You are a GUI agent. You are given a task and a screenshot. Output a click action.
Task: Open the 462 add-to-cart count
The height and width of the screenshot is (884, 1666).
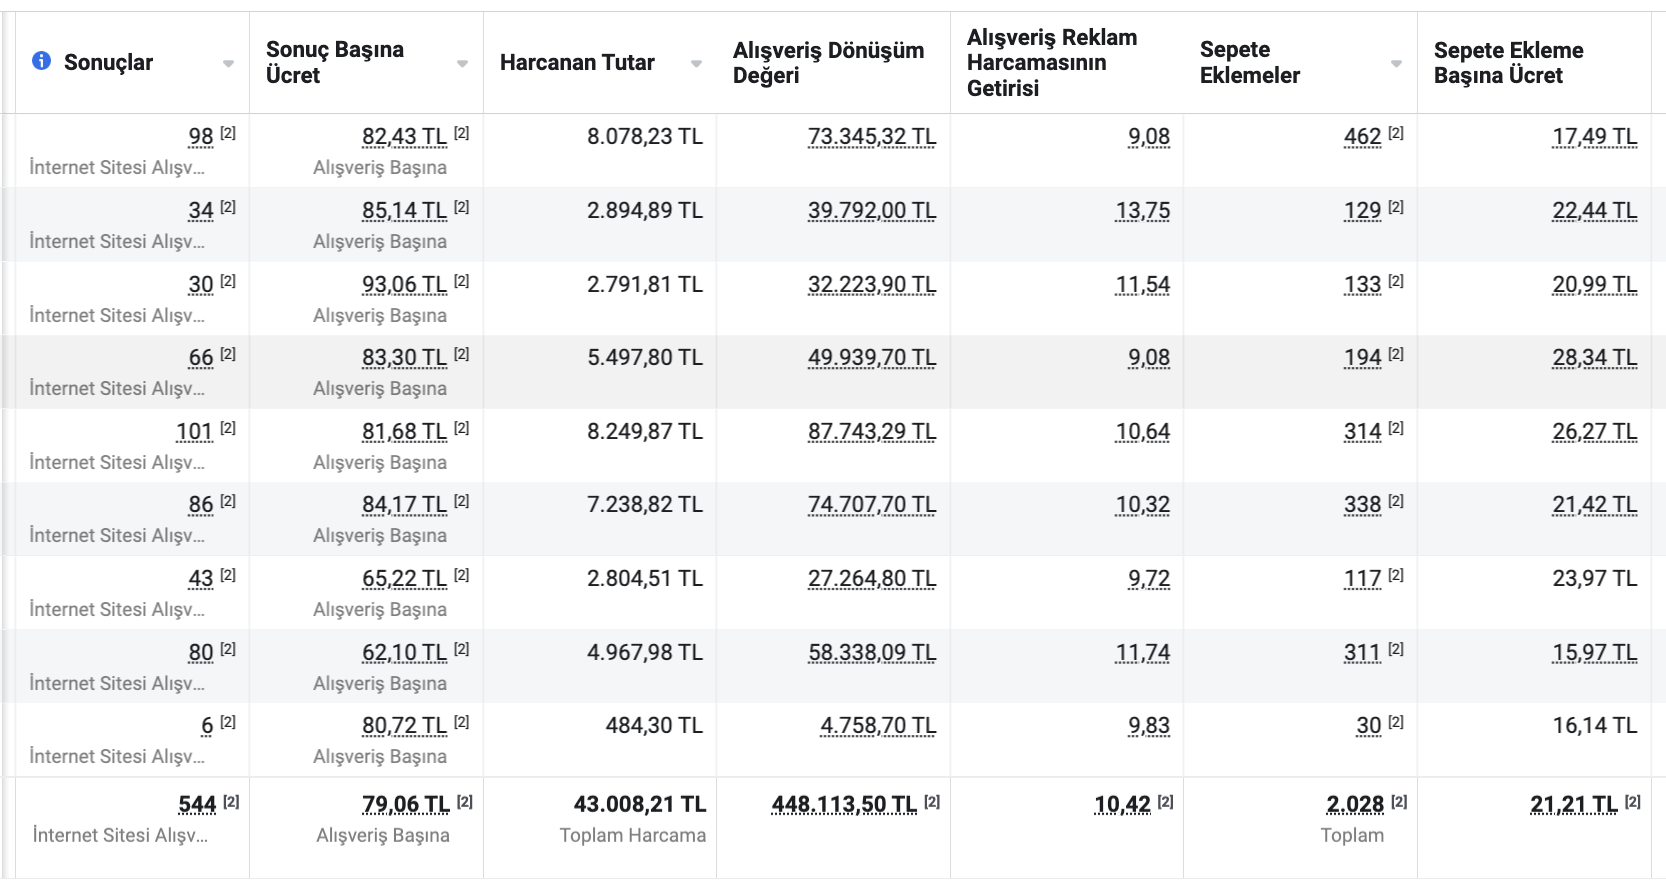(x=1362, y=137)
